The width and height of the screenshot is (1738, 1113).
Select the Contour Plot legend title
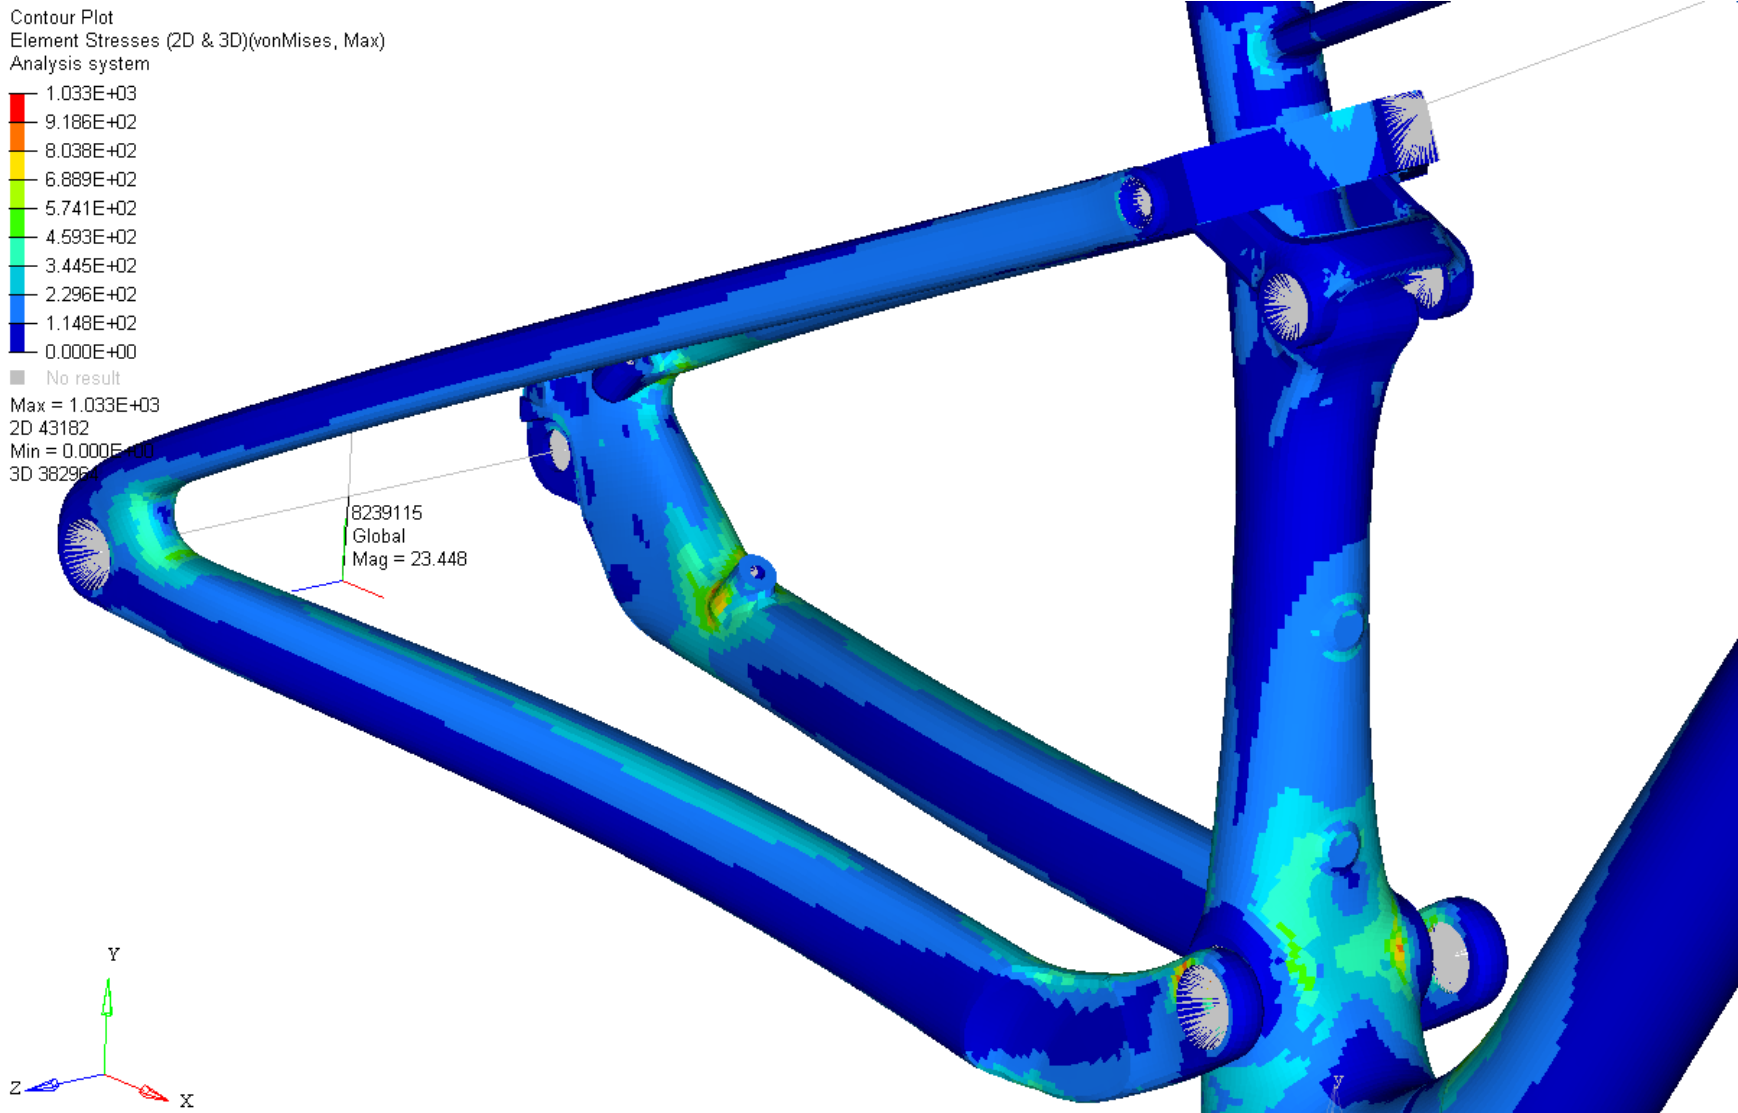(x=61, y=17)
